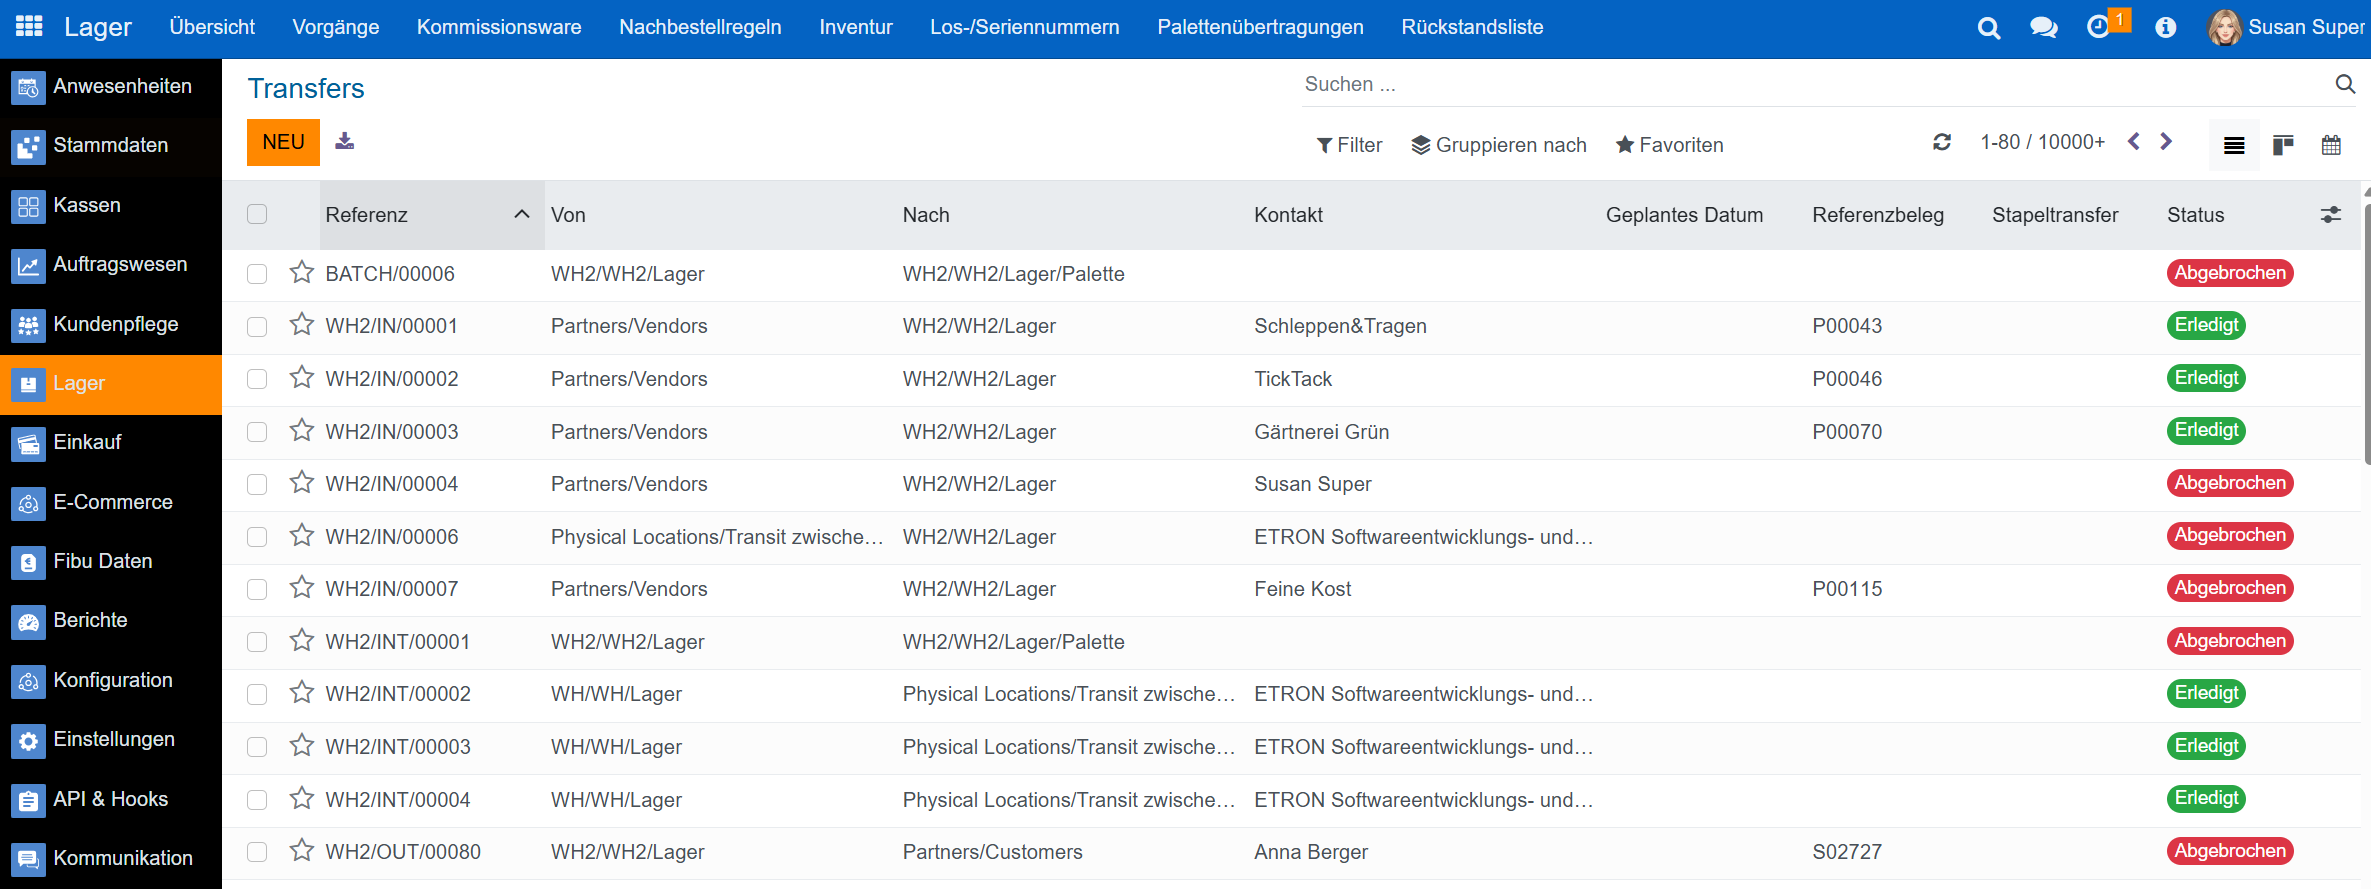
Task: Click vertical scrollbar of transfers list
Action: pos(2366,335)
